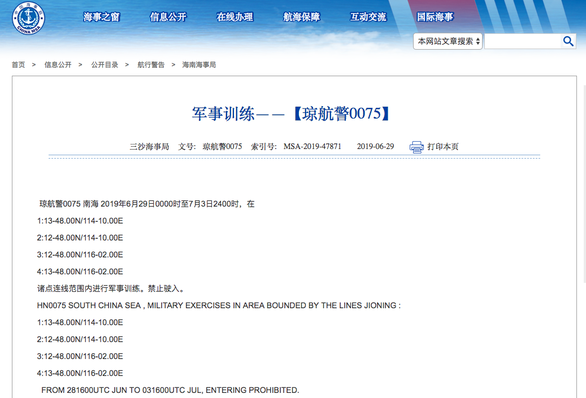Click the index number MSA-2019-47871
This screenshot has height=398, width=586.
(x=312, y=146)
